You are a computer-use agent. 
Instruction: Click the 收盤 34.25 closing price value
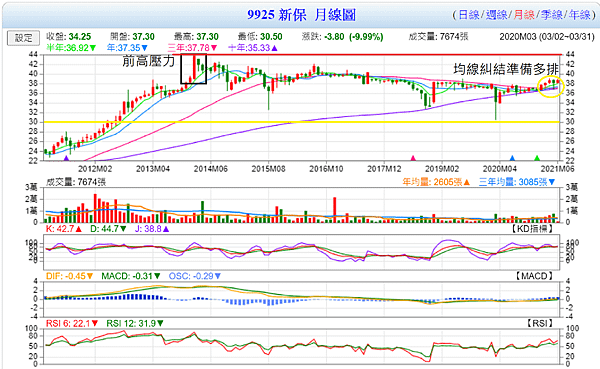[x=68, y=37]
